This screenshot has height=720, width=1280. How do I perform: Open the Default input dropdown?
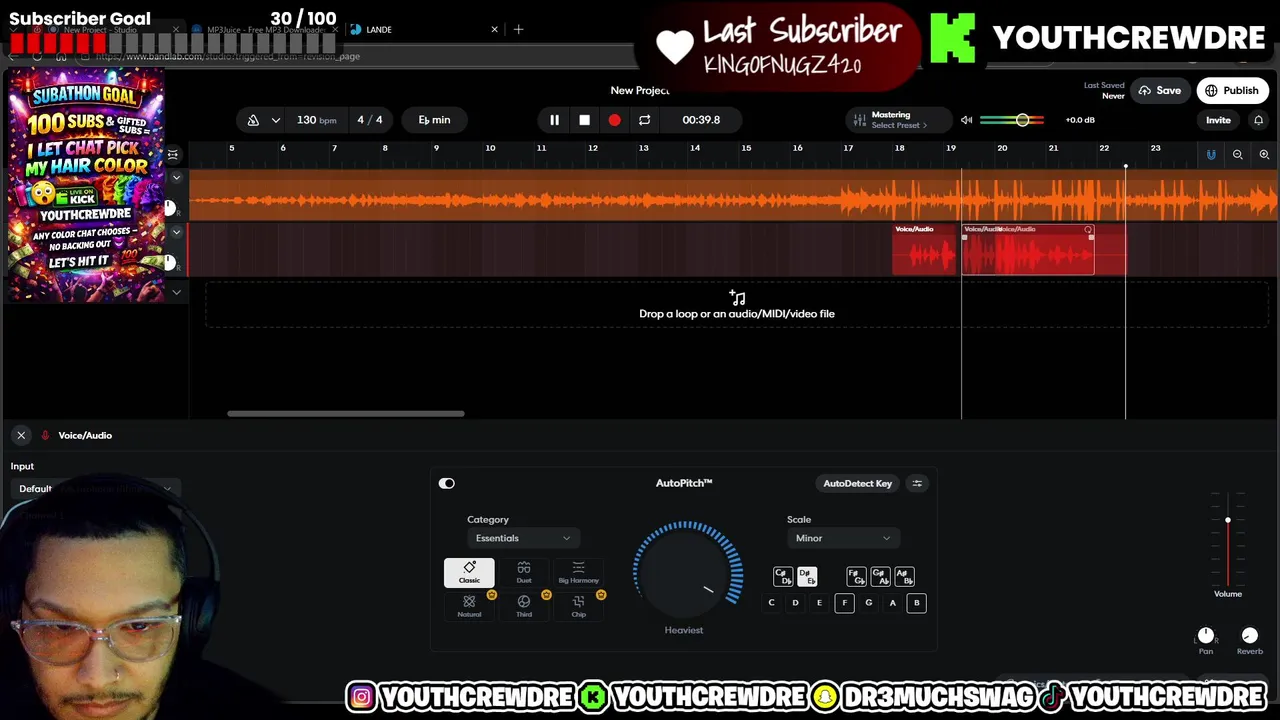coord(95,489)
